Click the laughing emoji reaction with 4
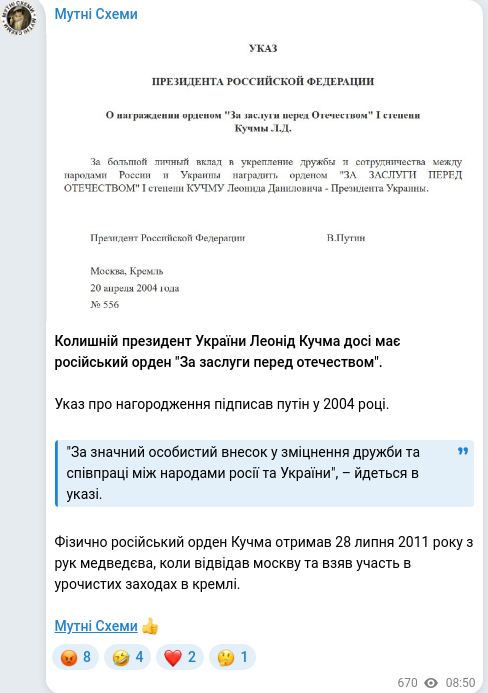The width and height of the screenshot is (488, 693). tap(127, 657)
